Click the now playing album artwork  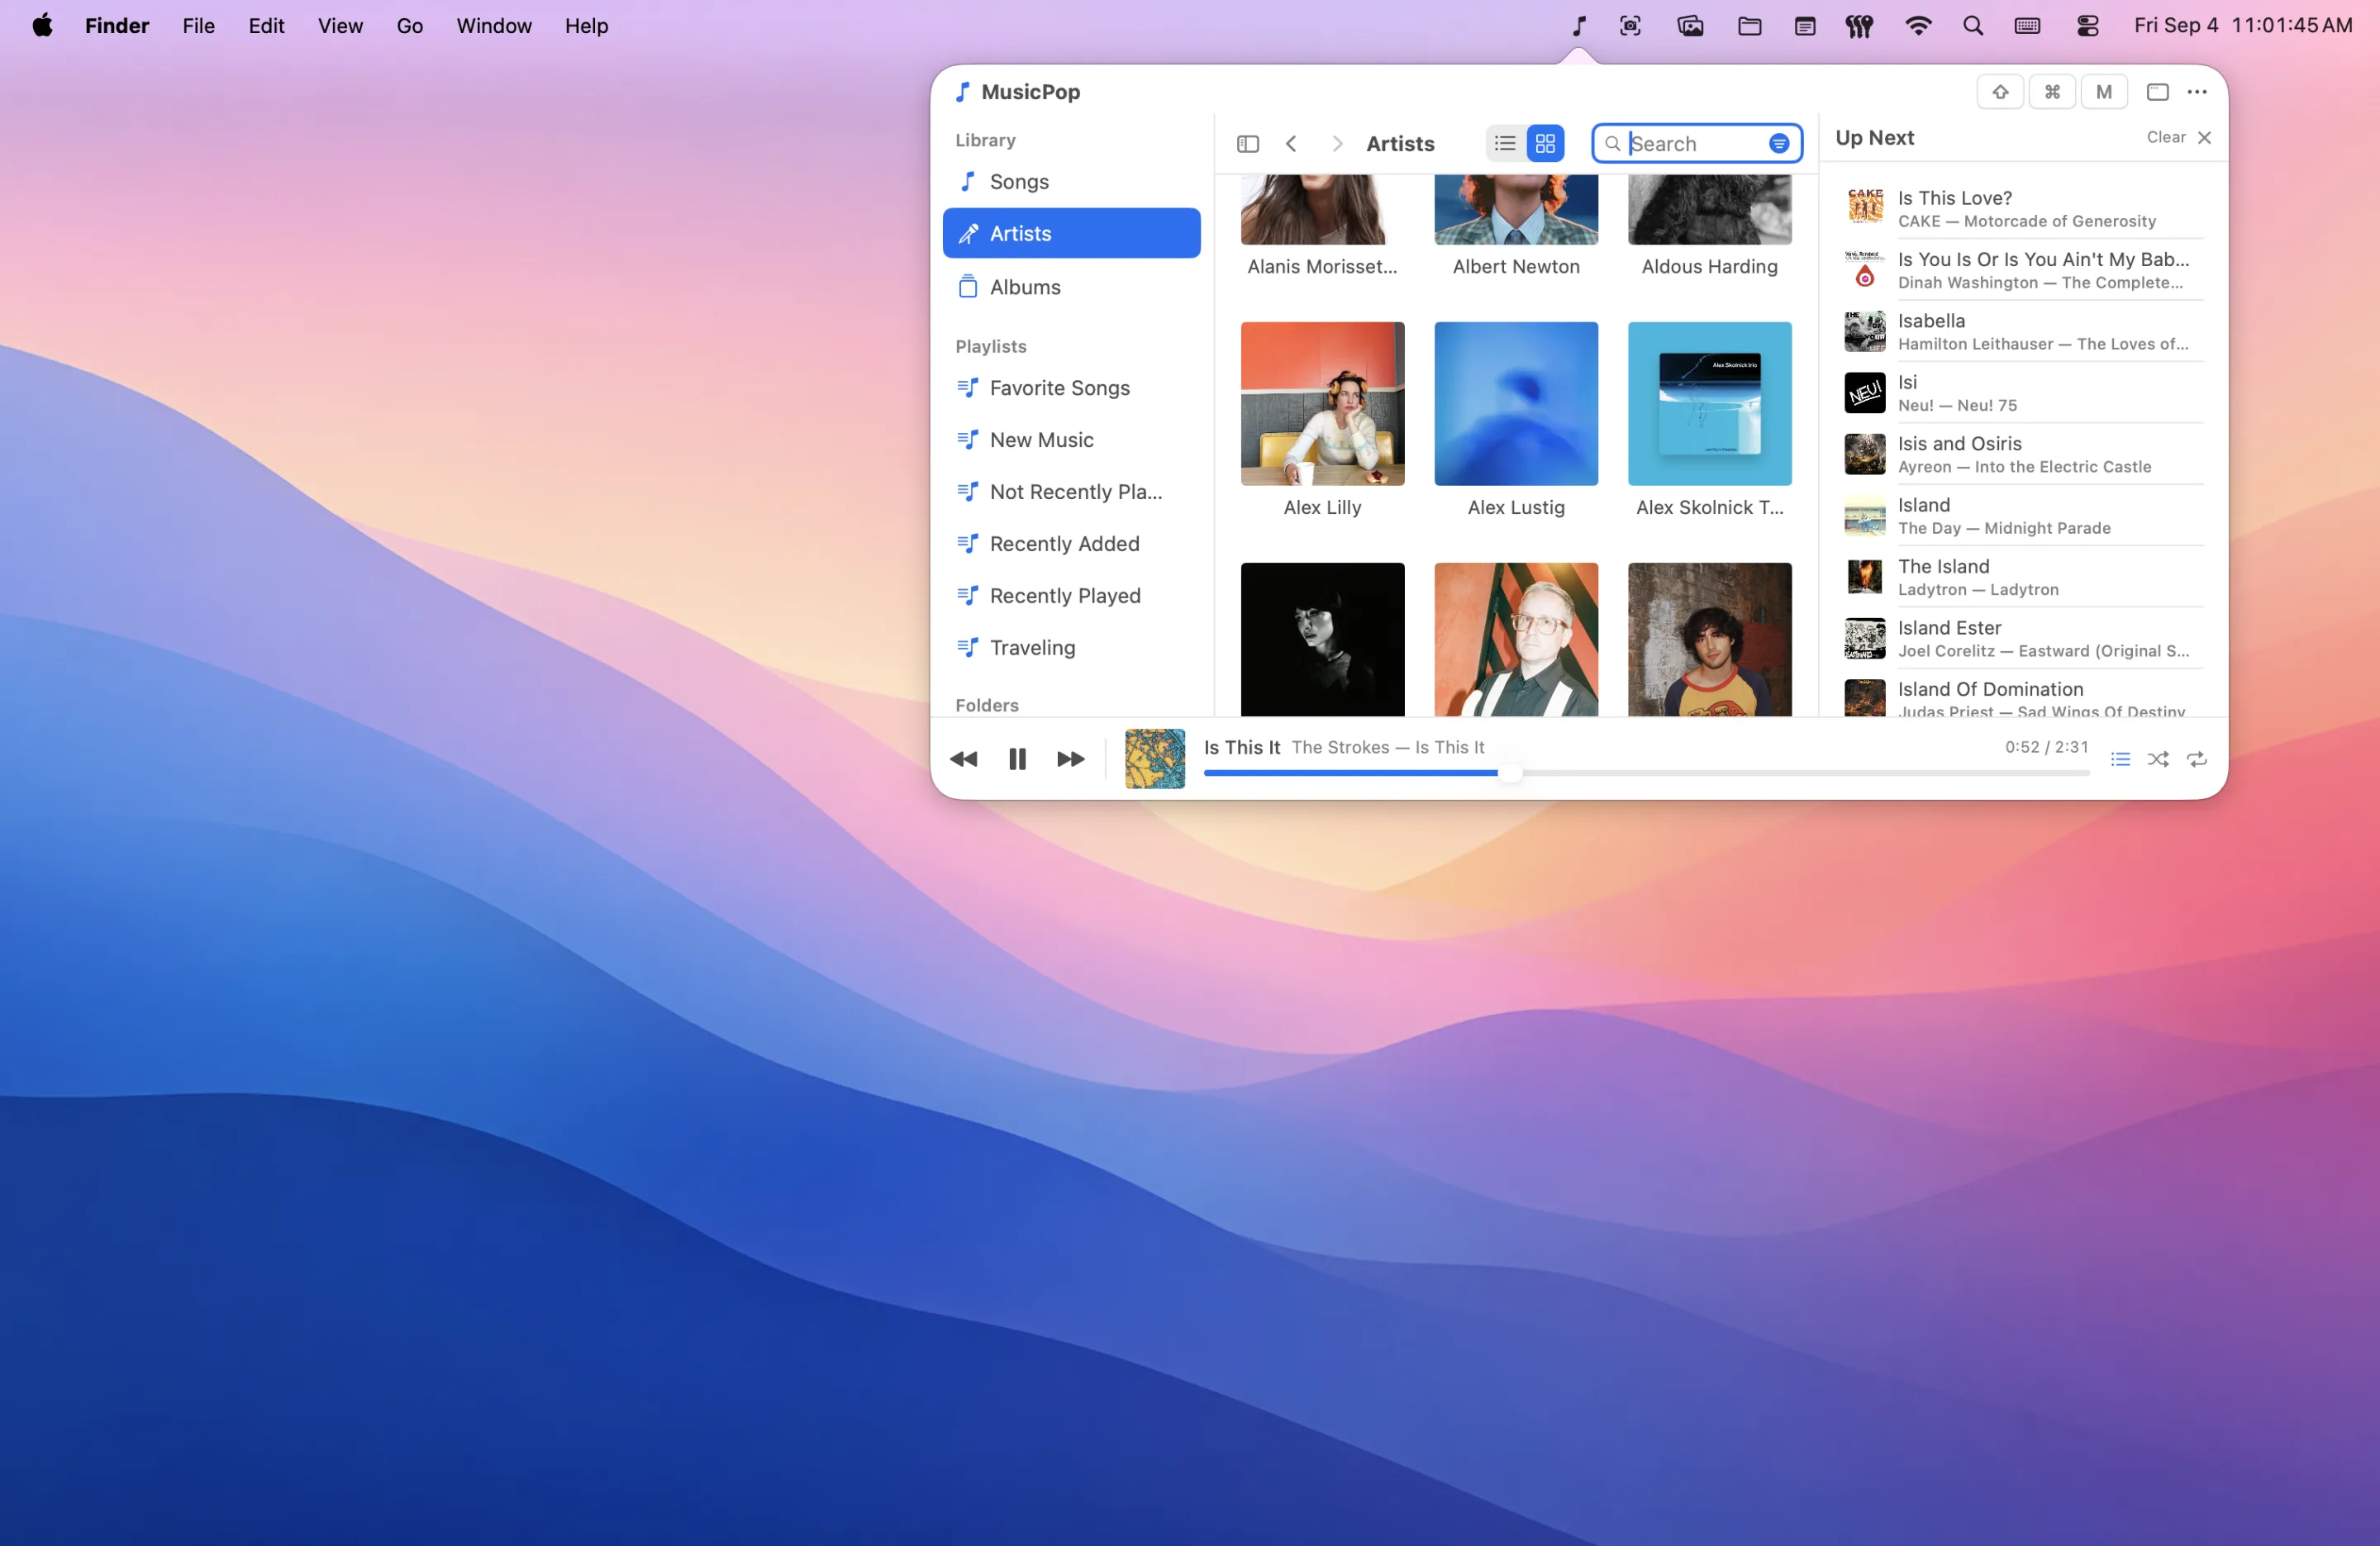[1155, 759]
